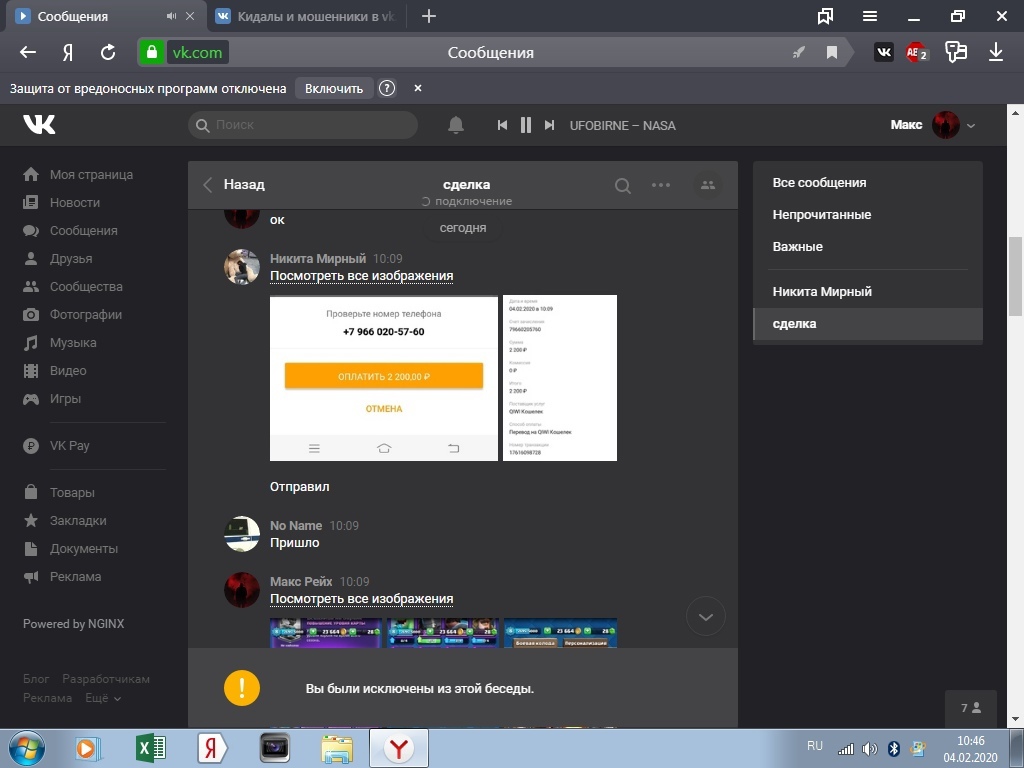Show conversation members icon
Screen dimensions: 1024x768
708,185
